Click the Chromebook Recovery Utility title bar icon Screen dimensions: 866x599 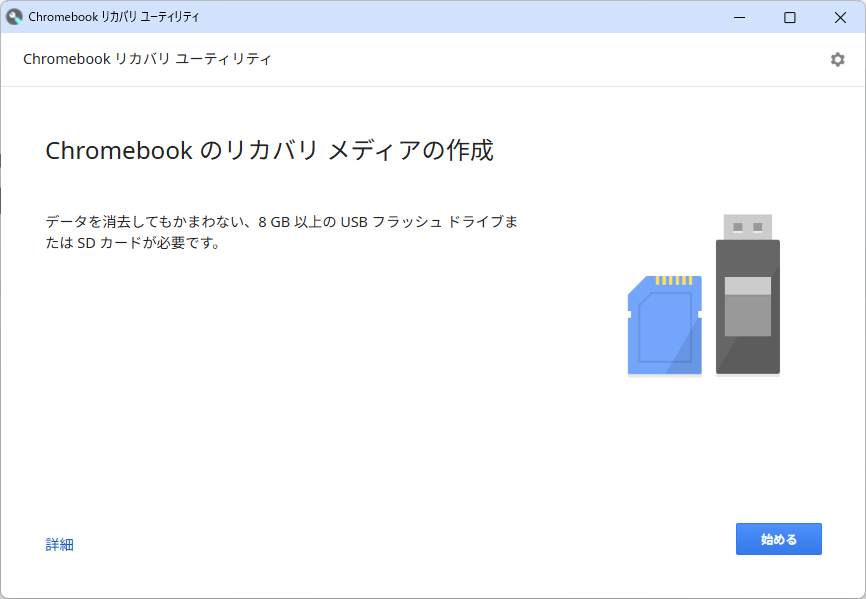click(13, 16)
